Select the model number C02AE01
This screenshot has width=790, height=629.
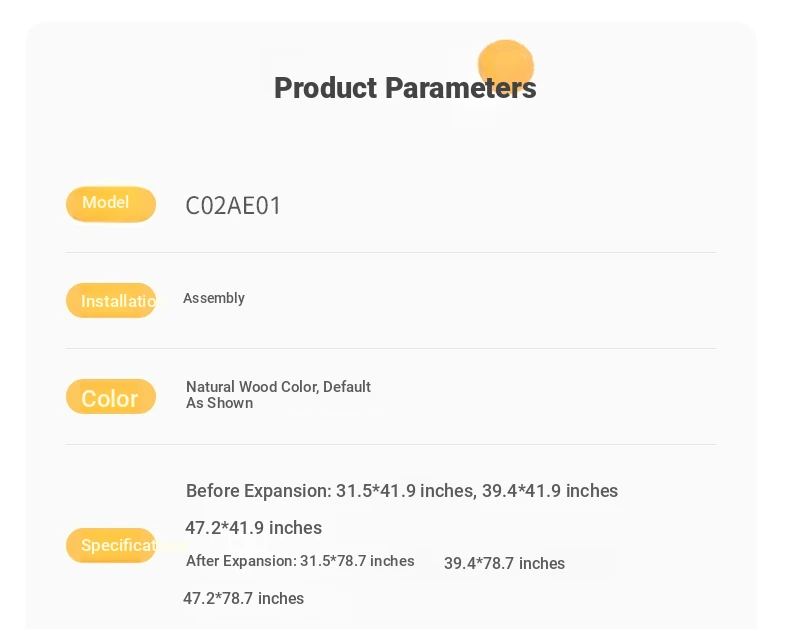(x=233, y=206)
